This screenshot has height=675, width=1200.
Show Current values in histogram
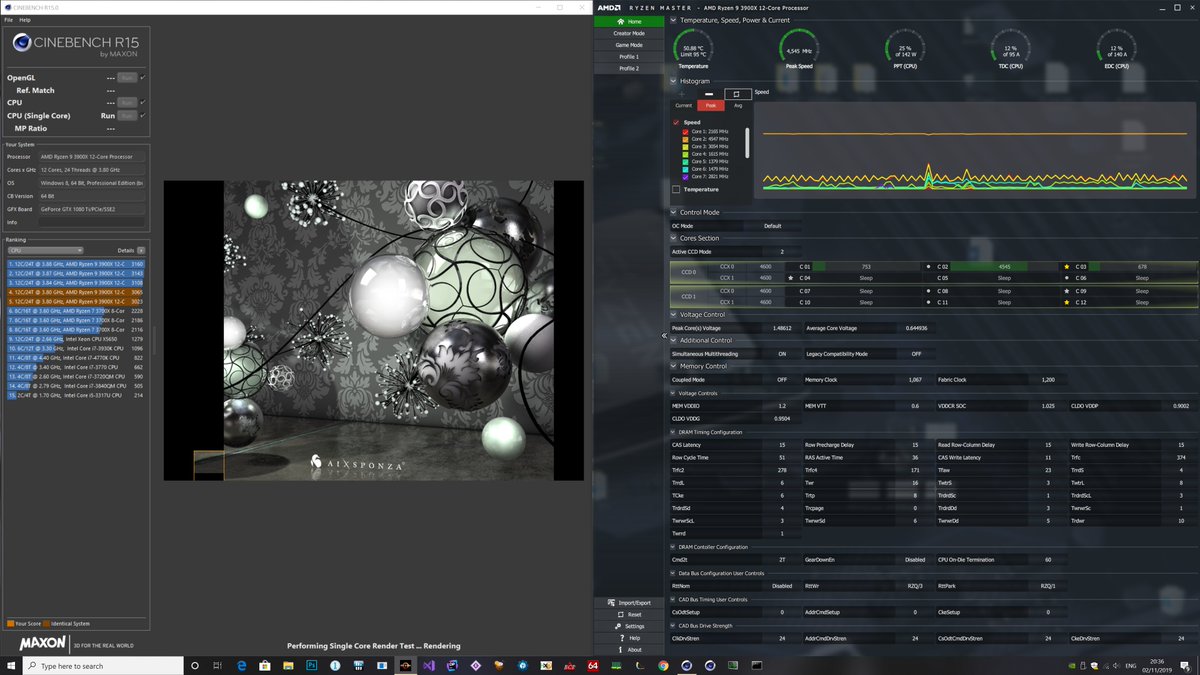[684, 105]
